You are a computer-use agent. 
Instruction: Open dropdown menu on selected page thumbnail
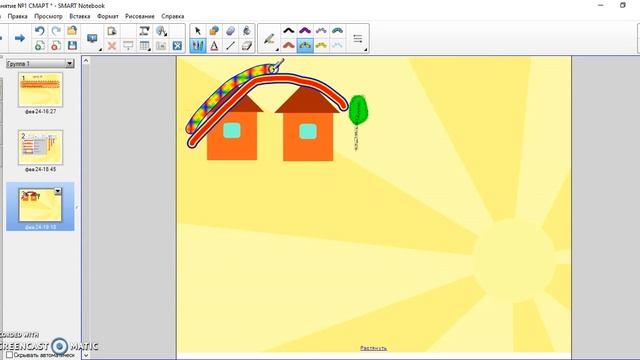pyautogui.click(x=58, y=191)
